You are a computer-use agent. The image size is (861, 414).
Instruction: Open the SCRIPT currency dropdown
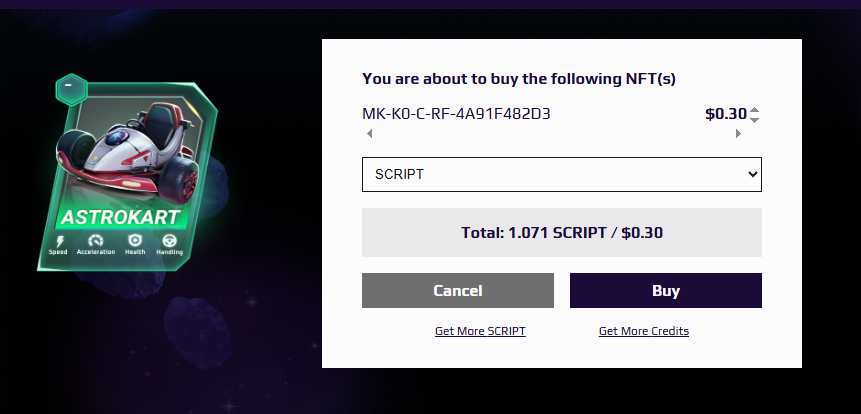(x=562, y=175)
